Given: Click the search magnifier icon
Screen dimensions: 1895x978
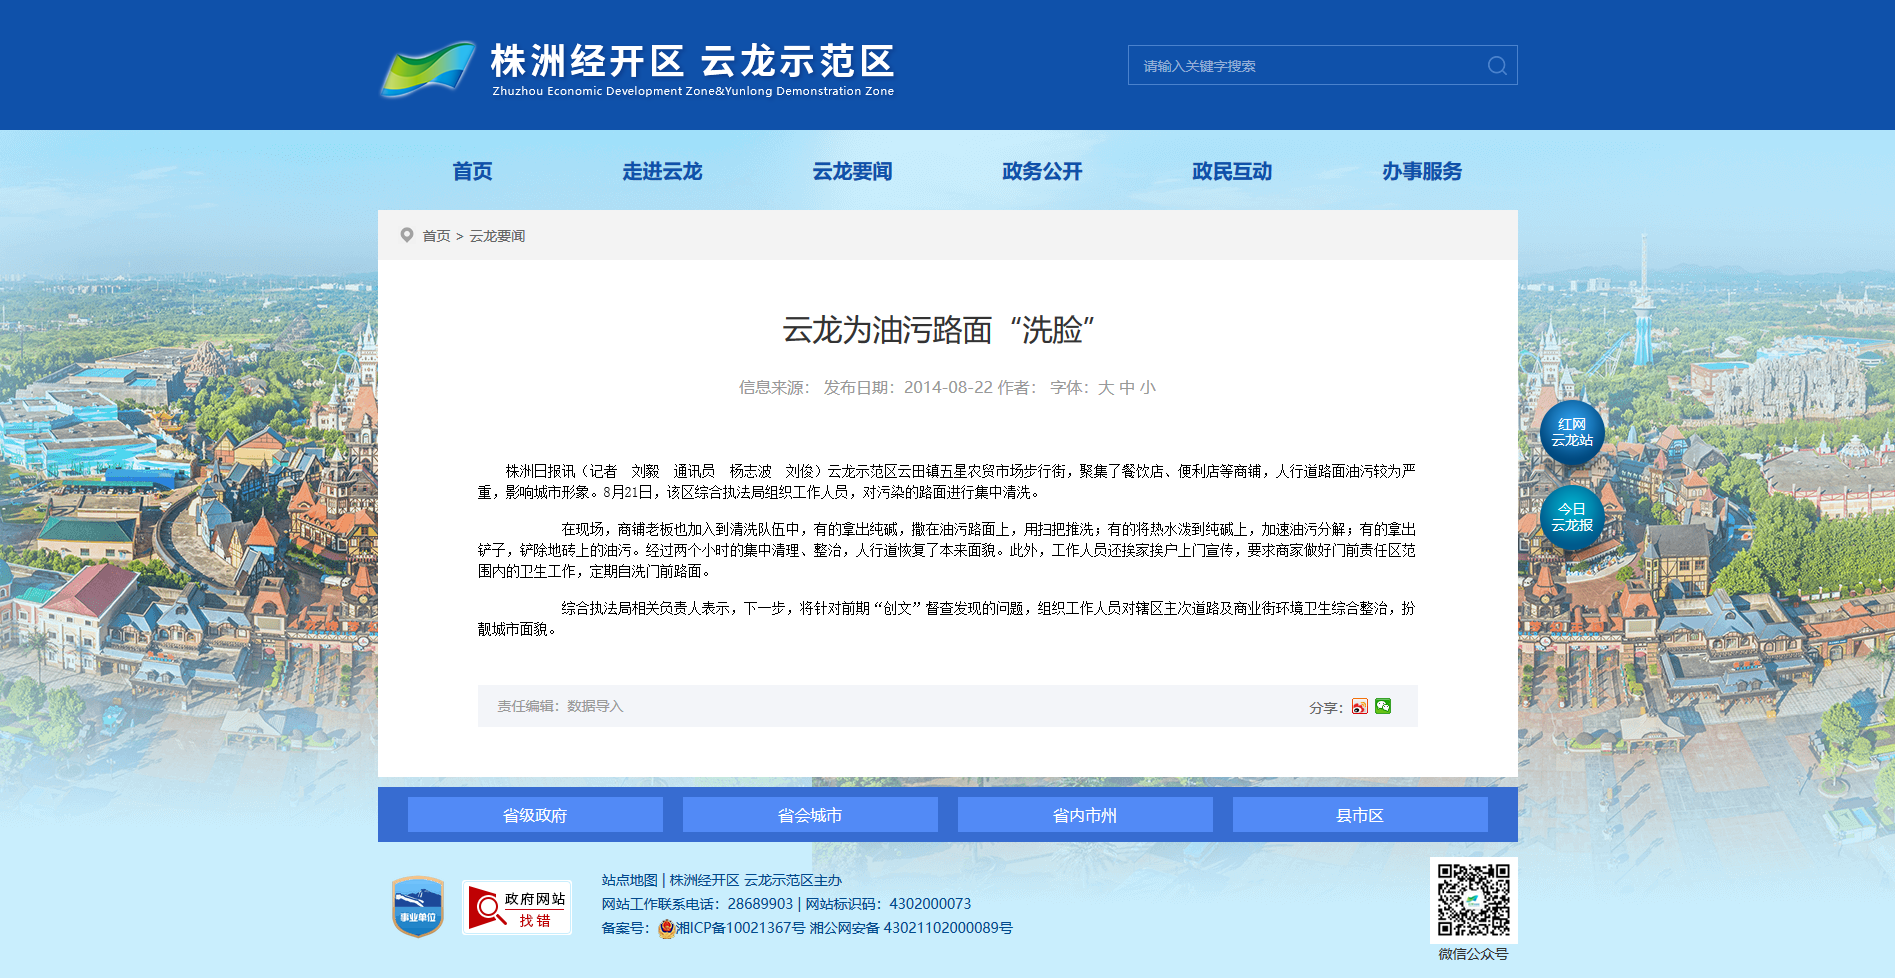Looking at the screenshot, I should 1497,65.
